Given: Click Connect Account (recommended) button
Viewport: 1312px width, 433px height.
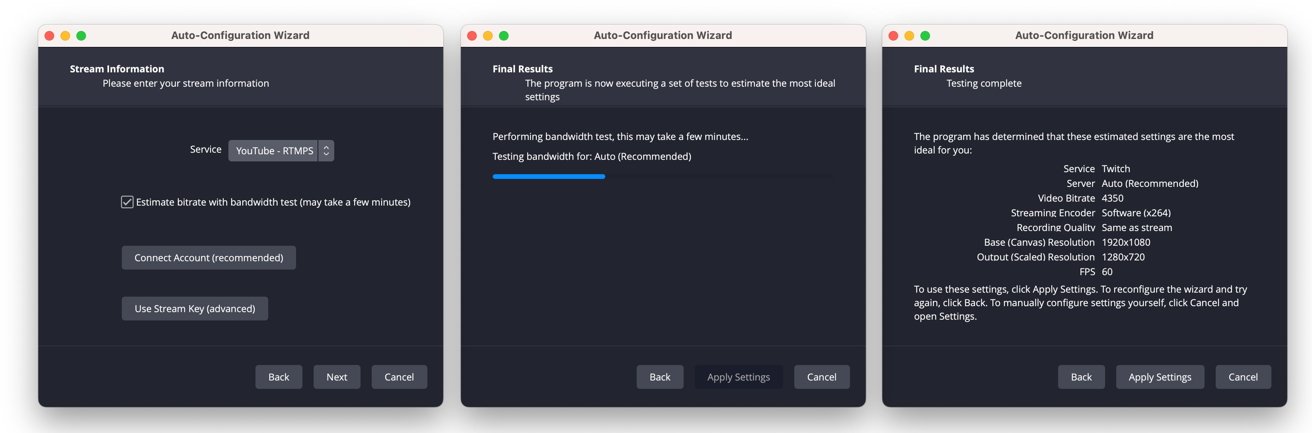Looking at the screenshot, I should coord(209,258).
